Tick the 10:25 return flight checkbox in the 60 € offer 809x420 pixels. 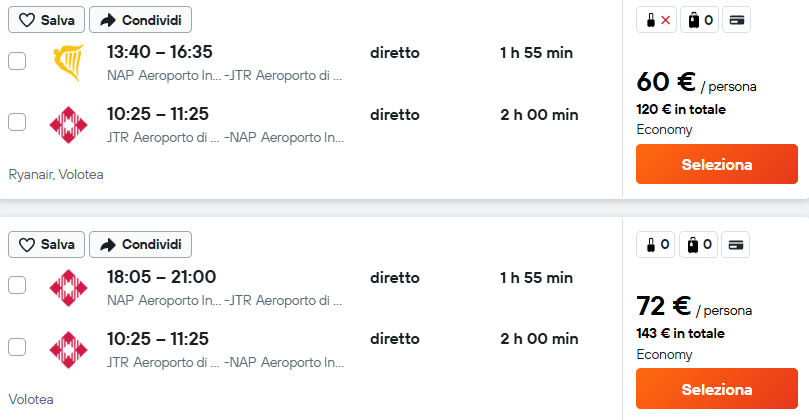point(17,122)
